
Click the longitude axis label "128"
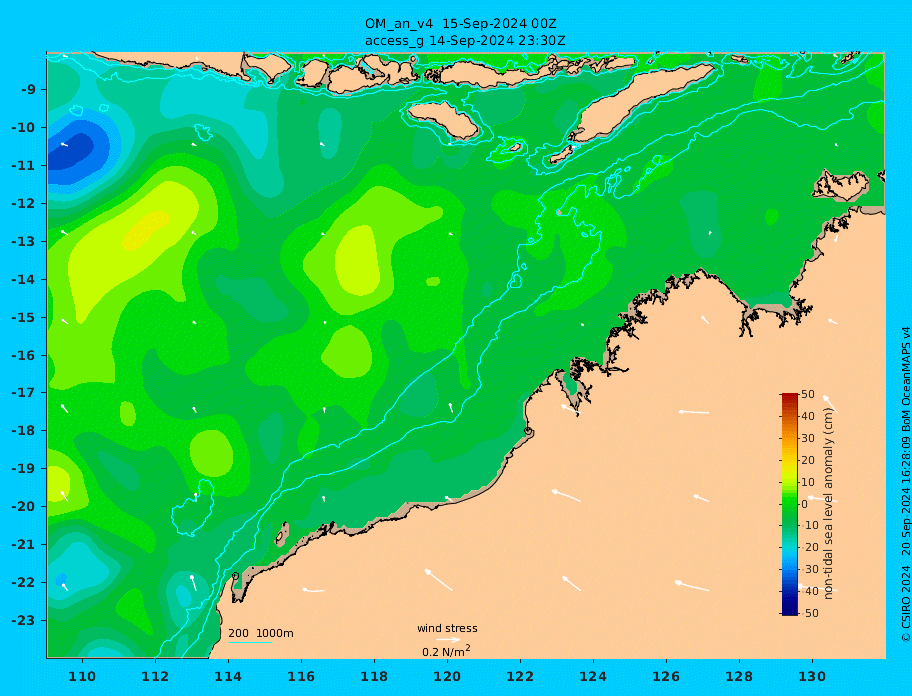coord(739,676)
